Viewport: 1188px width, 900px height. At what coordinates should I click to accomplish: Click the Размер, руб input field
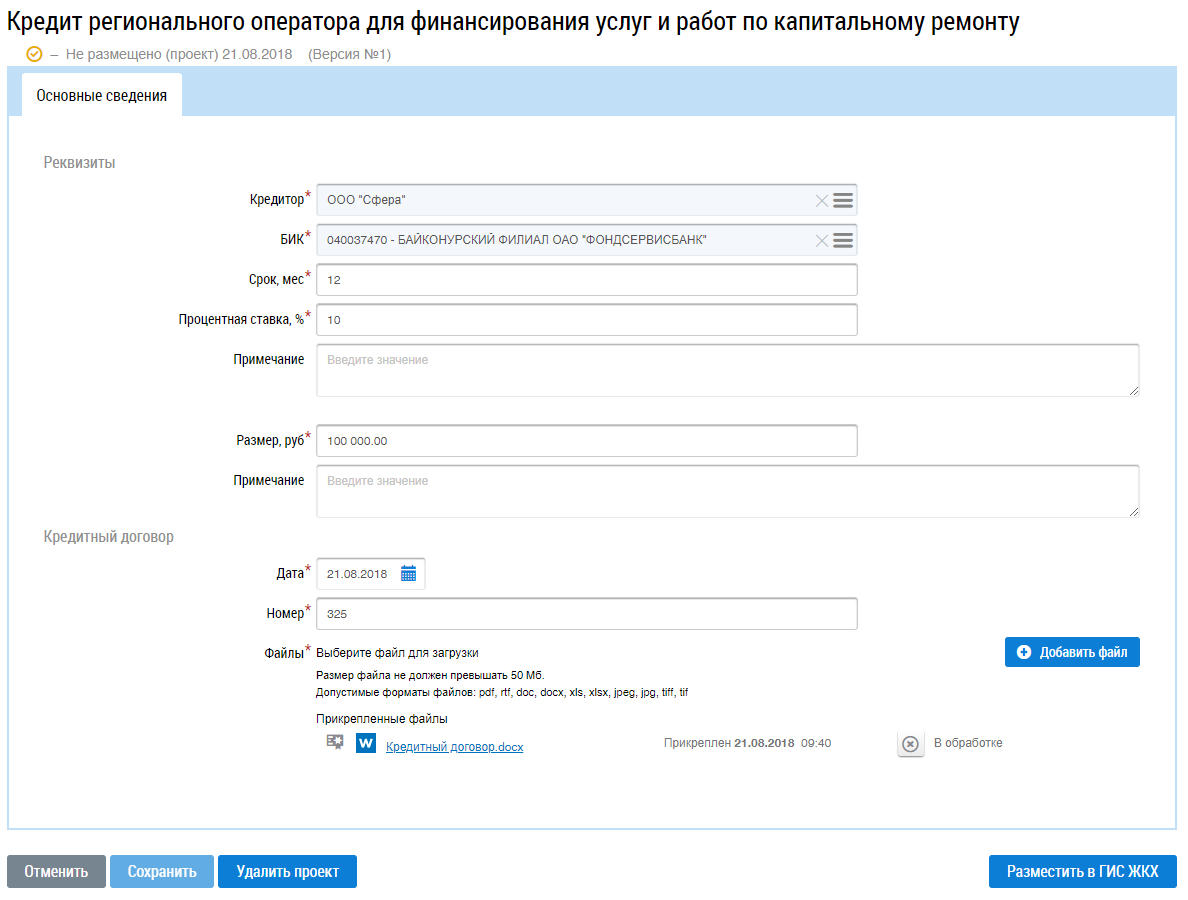[x=586, y=441]
